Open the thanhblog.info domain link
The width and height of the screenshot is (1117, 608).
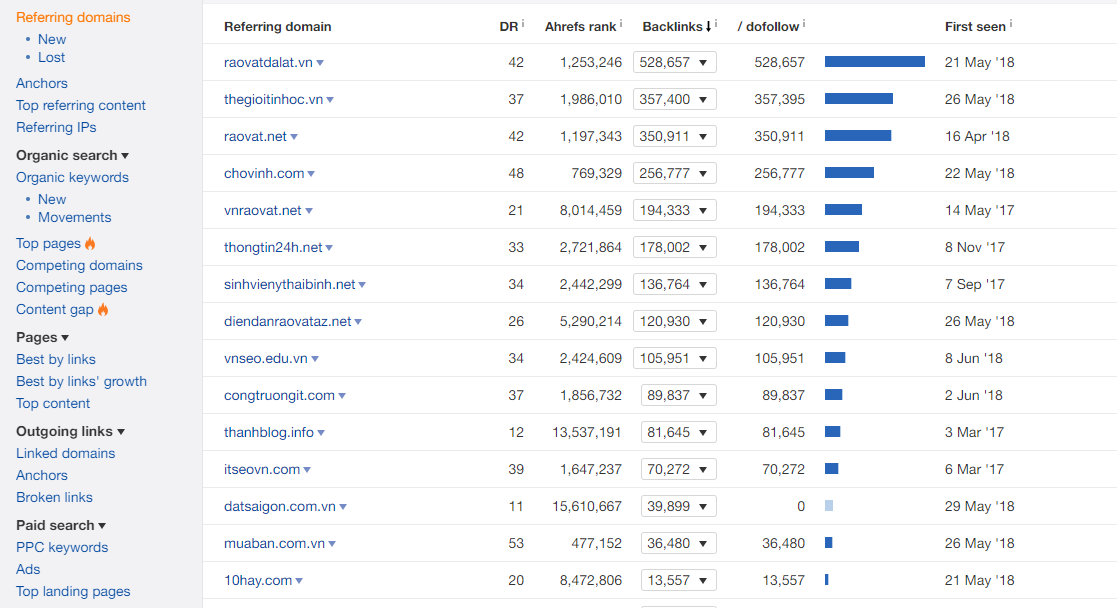tap(269, 433)
